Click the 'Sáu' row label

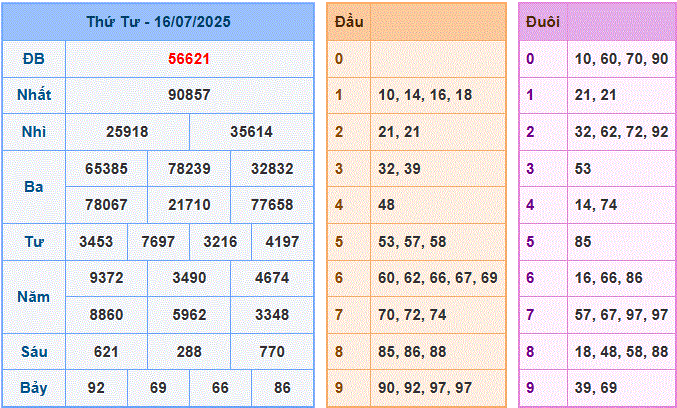tap(34, 351)
